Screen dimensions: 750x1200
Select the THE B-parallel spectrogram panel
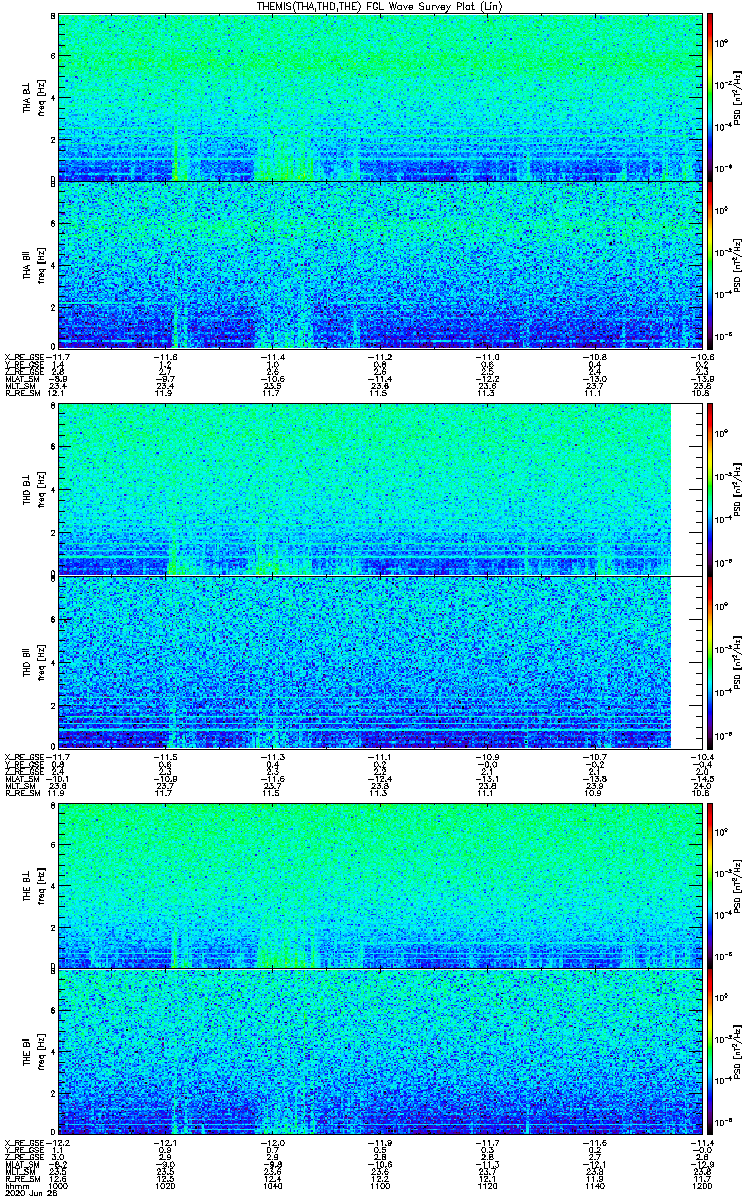pos(379,1053)
